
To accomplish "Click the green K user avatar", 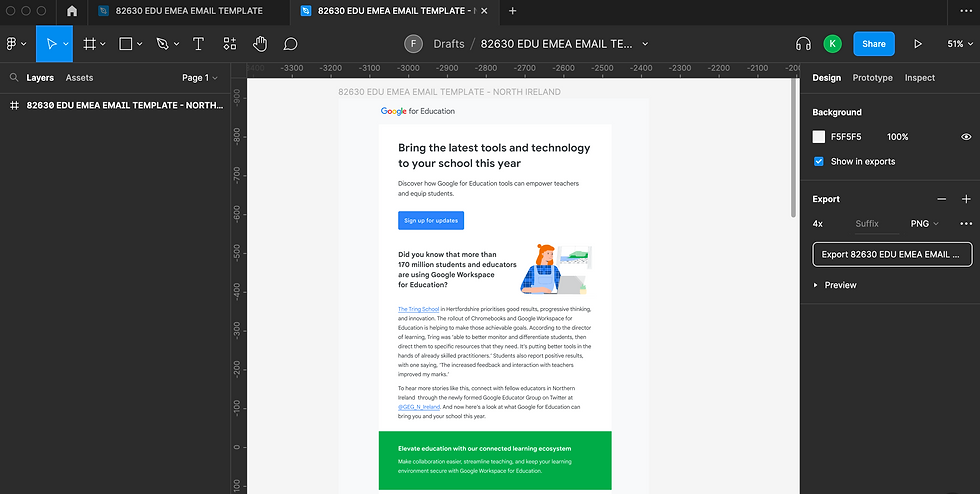I will 832,44.
